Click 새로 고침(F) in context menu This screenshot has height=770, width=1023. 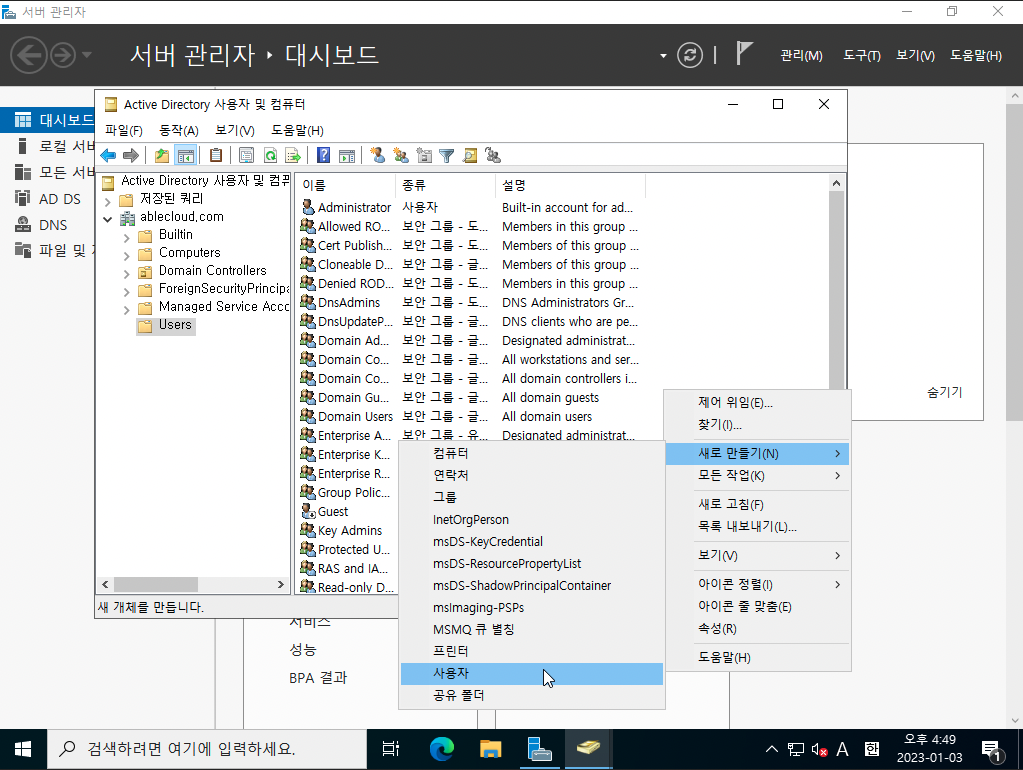click(757, 504)
